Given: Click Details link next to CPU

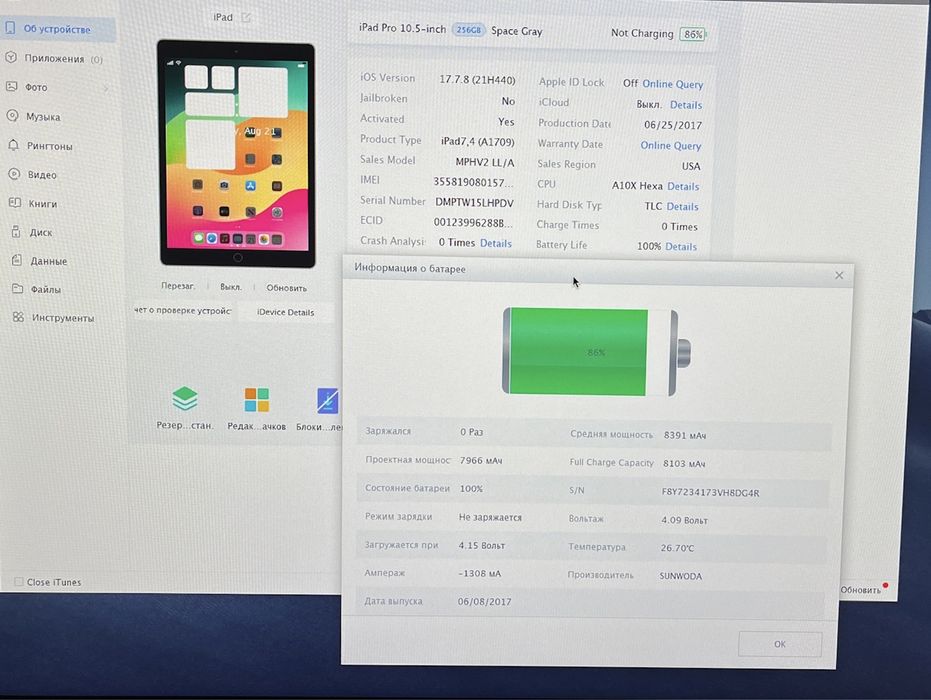Looking at the screenshot, I should click(x=683, y=186).
